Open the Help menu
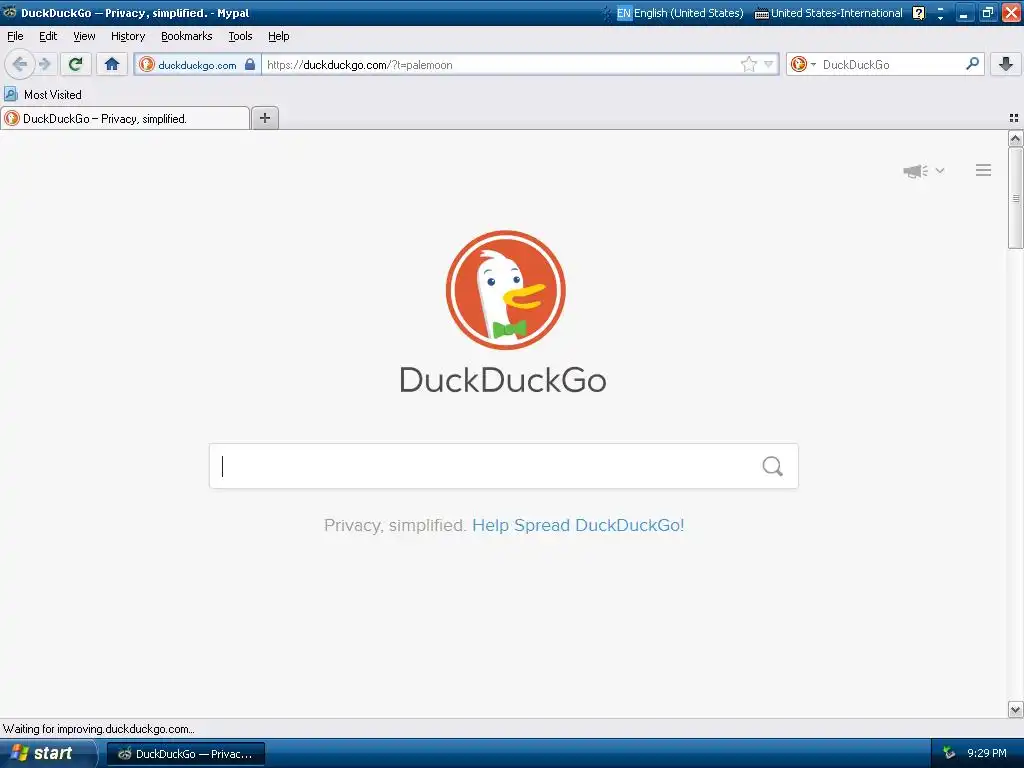The height and width of the screenshot is (768, 1024). [279, 37]
